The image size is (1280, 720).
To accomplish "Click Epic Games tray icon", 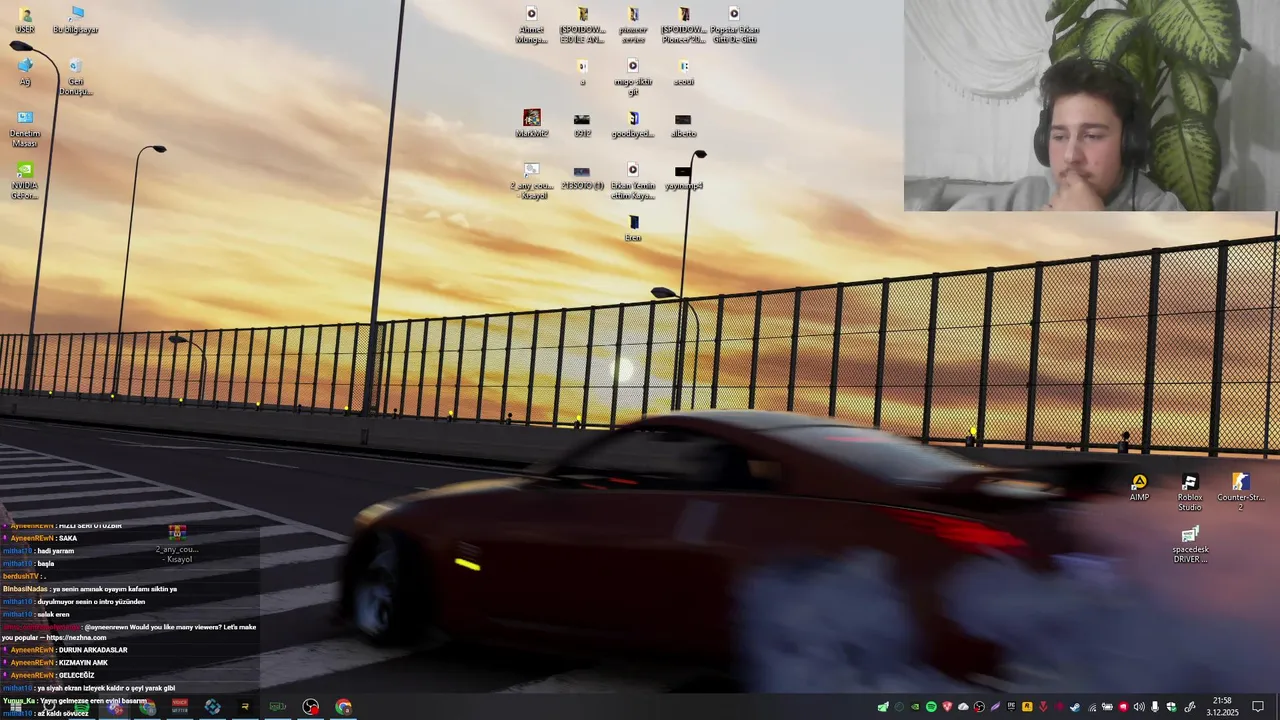I will tap(1011, 707).
